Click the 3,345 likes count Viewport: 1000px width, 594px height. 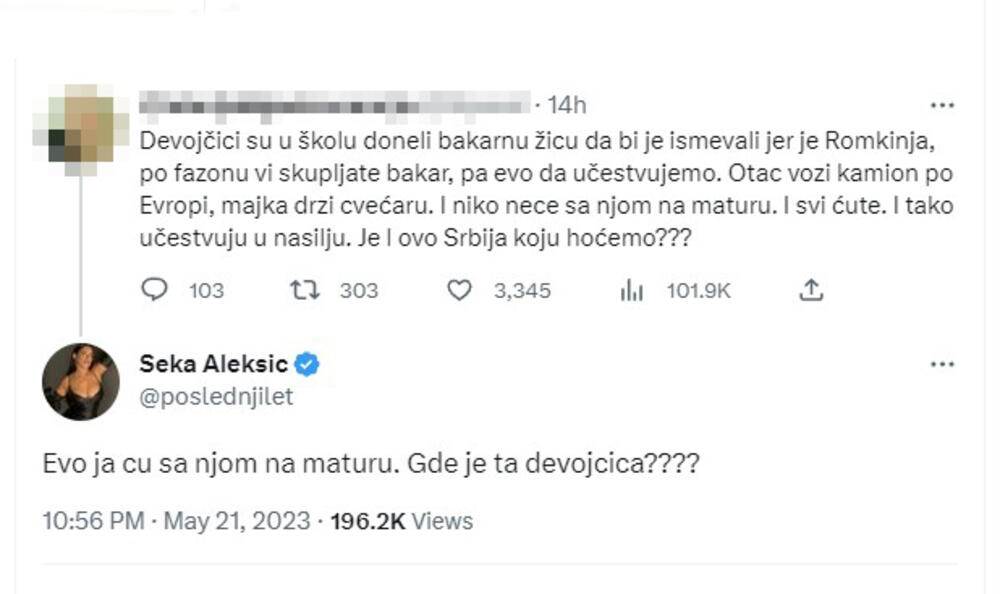[x=521, y=291]
